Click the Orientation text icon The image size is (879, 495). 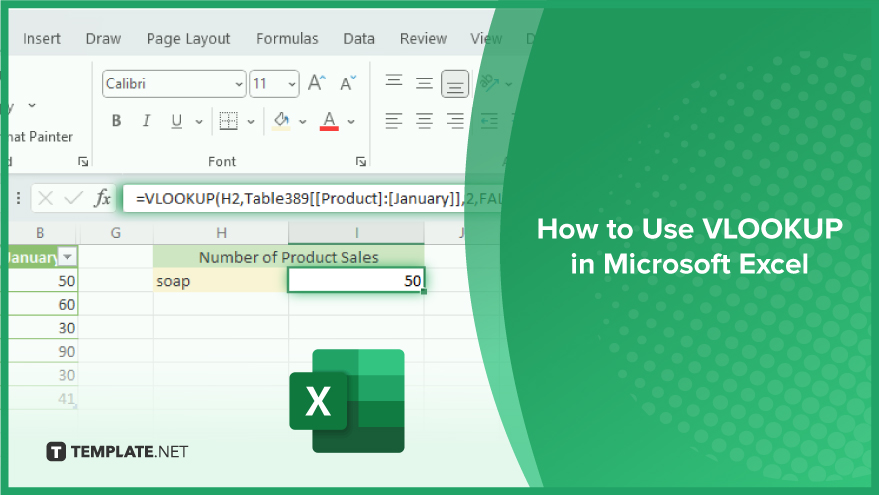(489, 84)
